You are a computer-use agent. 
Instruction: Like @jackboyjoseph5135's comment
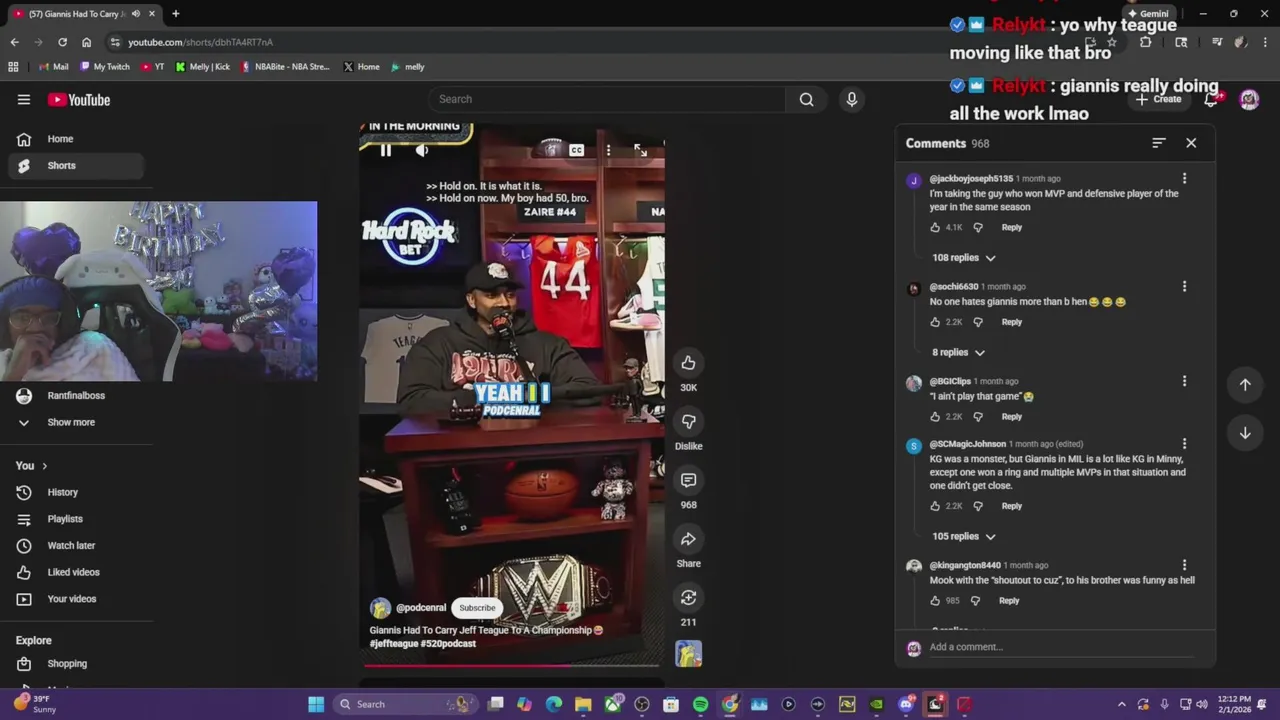click(935, 227)
